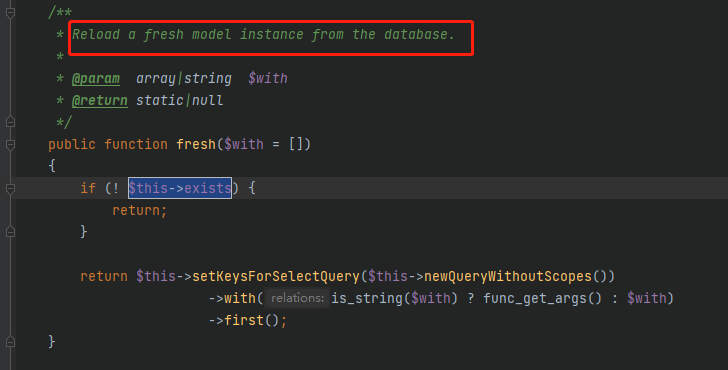Fold the if block via its gutter marker
Image resolution: width=728 pixels, height=370 pixels.
pyautogui.click(x=10, y=188)
